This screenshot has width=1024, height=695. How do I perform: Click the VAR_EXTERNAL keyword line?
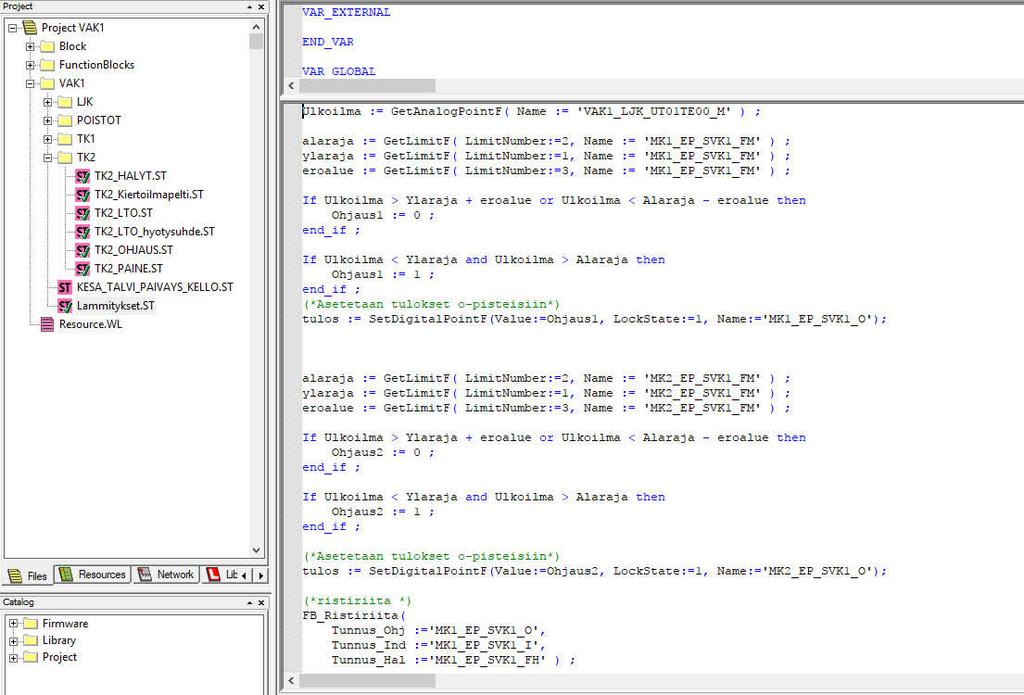[346, 12]
